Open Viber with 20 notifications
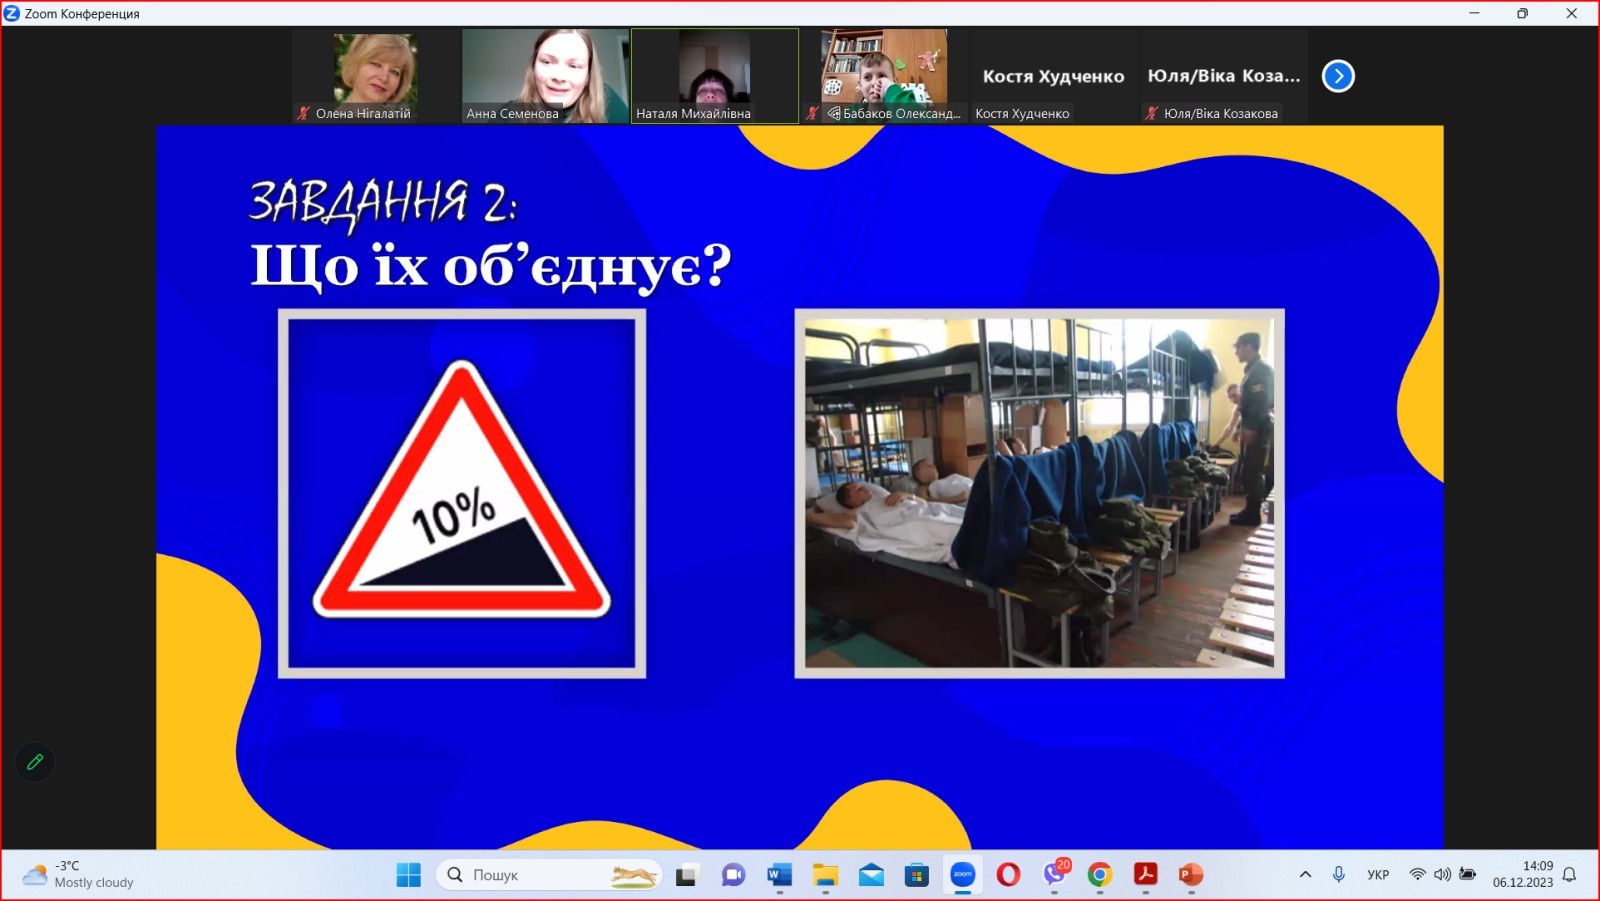 pyautogui.click(x=1054, y=875)
